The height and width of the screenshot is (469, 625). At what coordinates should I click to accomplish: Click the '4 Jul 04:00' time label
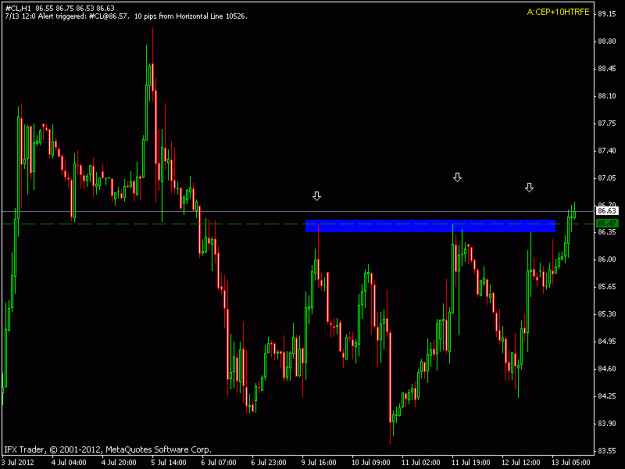(69, 462)
